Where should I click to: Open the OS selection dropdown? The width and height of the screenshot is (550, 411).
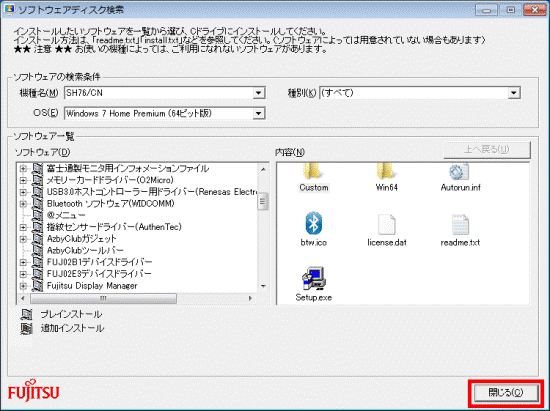point(258,113)
